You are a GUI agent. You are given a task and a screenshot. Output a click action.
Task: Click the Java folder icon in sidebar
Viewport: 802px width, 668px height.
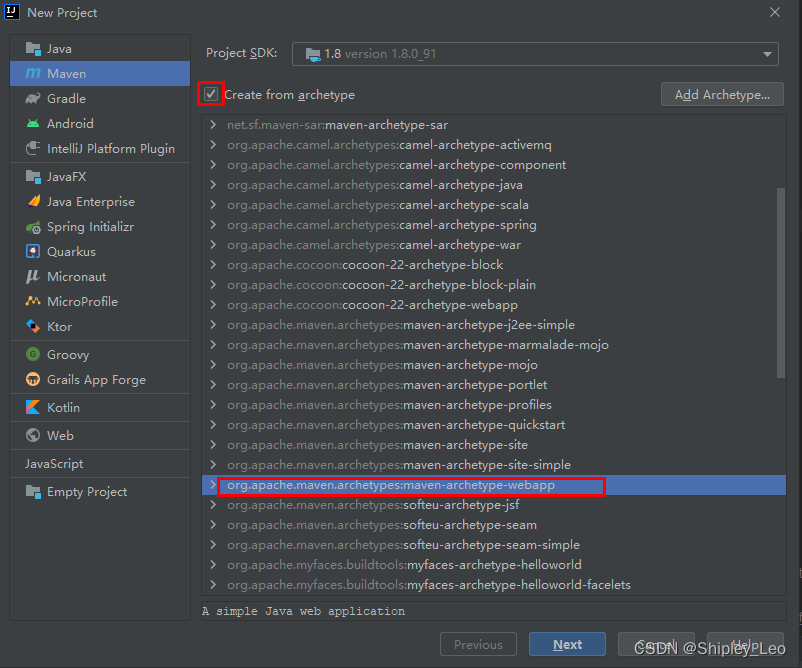pyautogui.click(x=33, y=49)
